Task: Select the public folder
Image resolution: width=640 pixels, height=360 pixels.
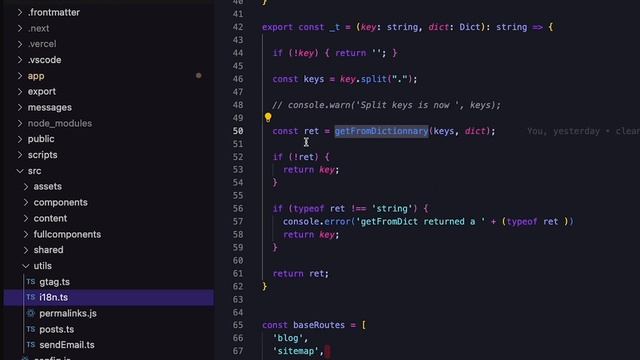Action: [41, 139]
